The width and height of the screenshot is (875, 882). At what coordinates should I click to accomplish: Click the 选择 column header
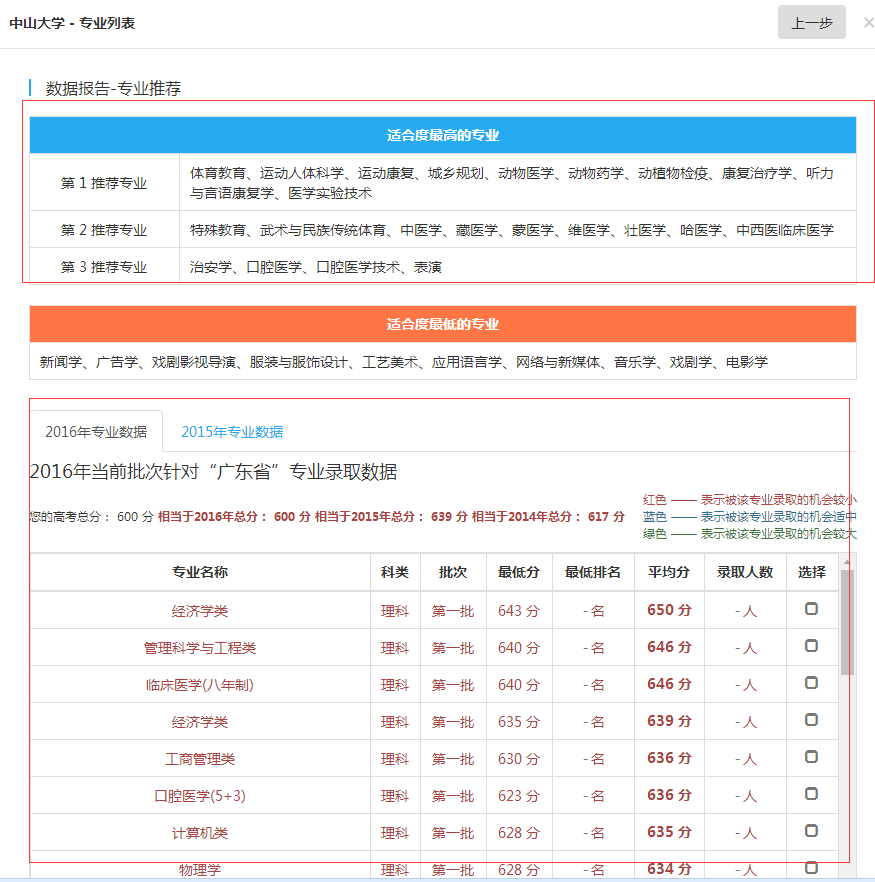point(812,572)
